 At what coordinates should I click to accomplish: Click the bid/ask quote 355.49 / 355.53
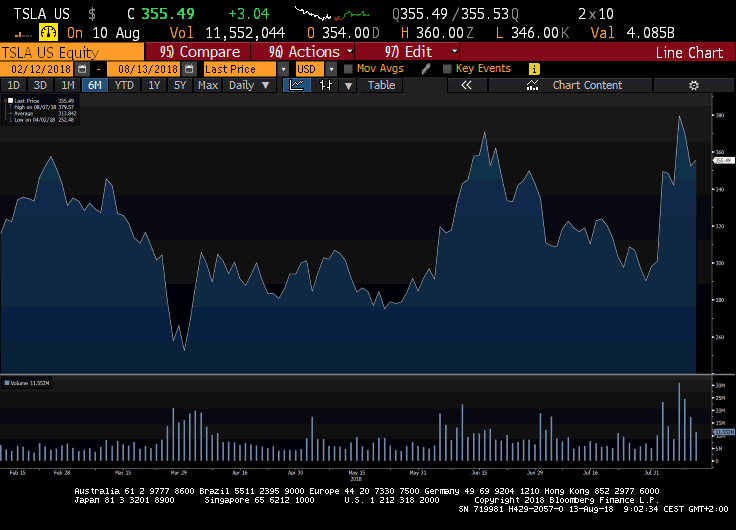(x=454, y=14)
